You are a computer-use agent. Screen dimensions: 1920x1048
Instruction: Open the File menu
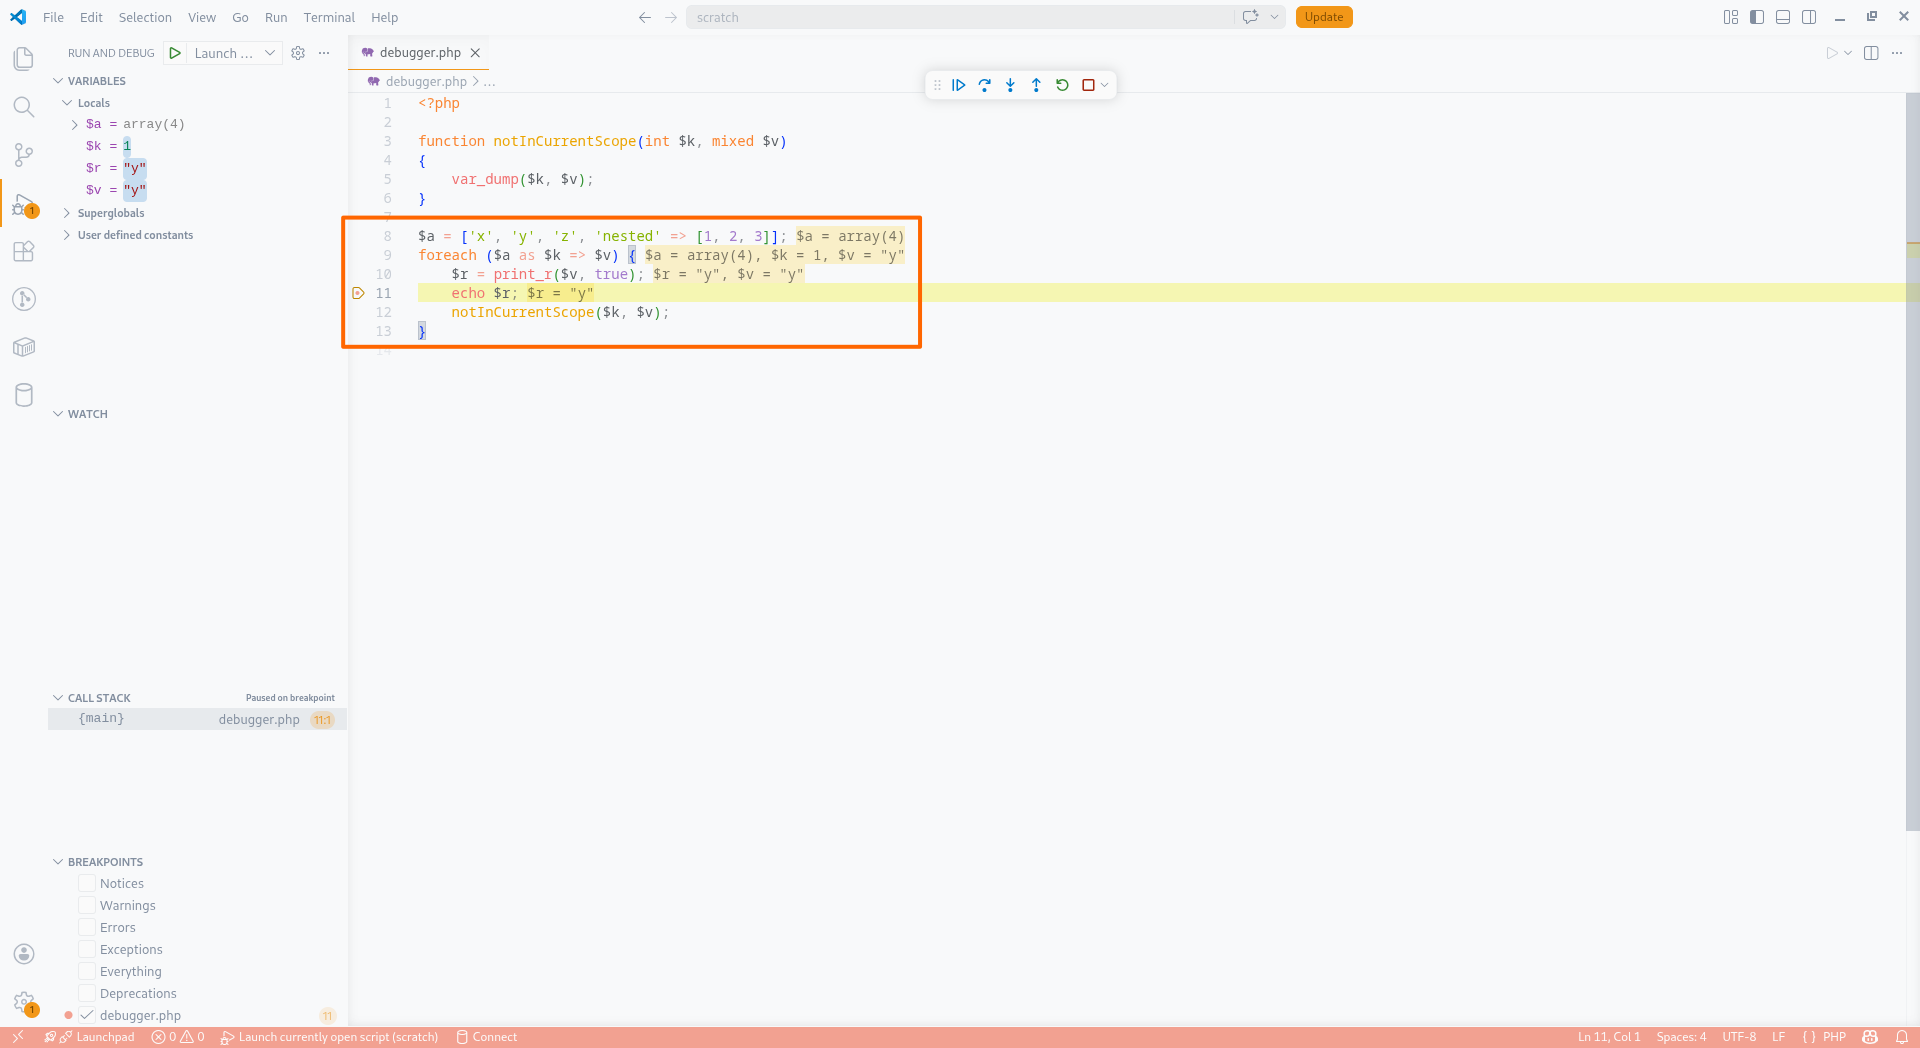54,17
